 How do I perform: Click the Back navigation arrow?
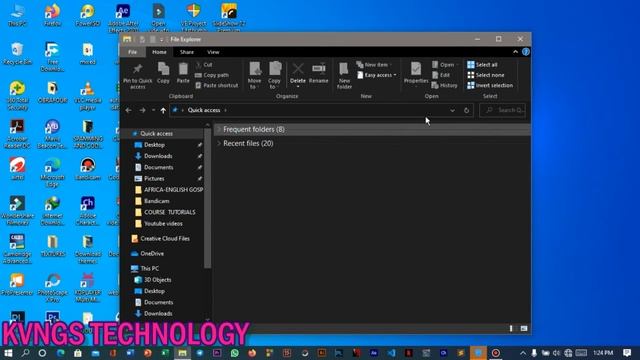pyautogui.click(x=129, y=110)
